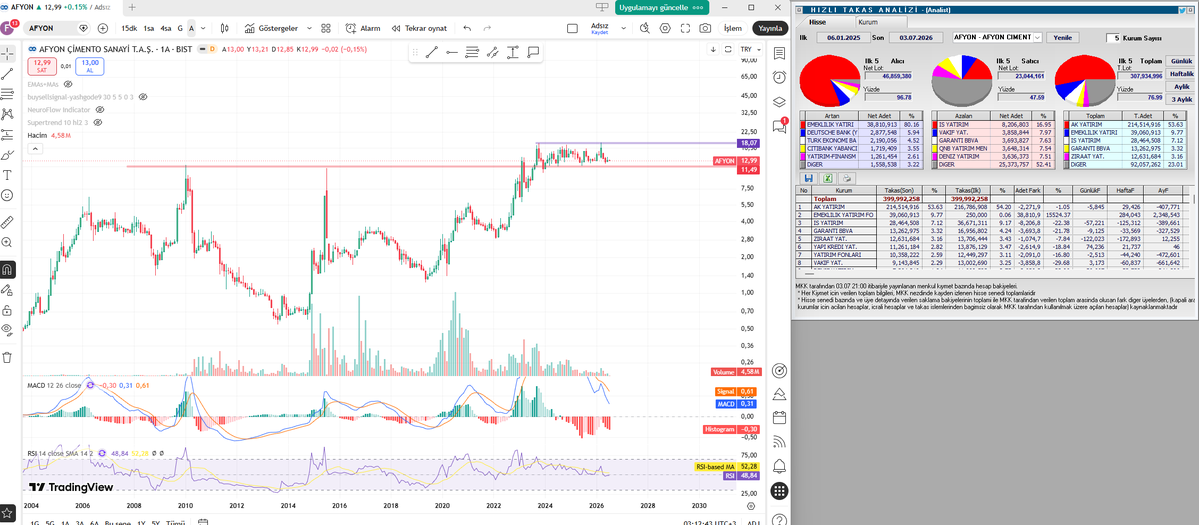This screenshot has height=525, width=1199.
Task: Toggle stay in drawing mode
Action: coord(8,290)
